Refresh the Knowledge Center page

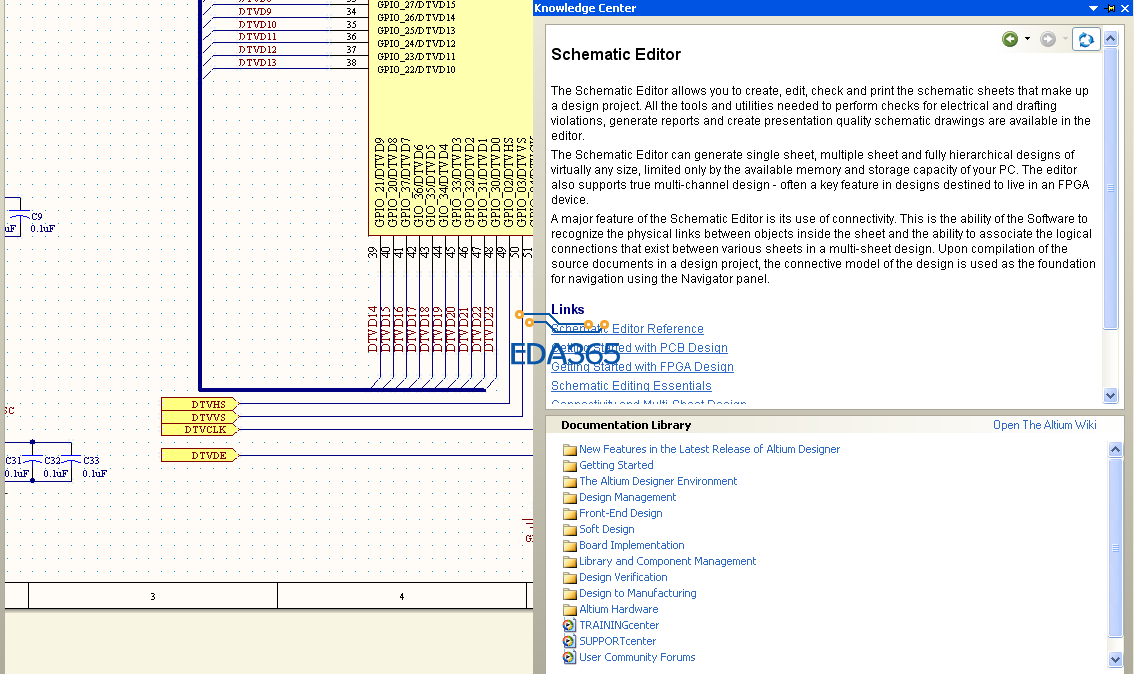pyautogui.click(x=1086, y=39)
